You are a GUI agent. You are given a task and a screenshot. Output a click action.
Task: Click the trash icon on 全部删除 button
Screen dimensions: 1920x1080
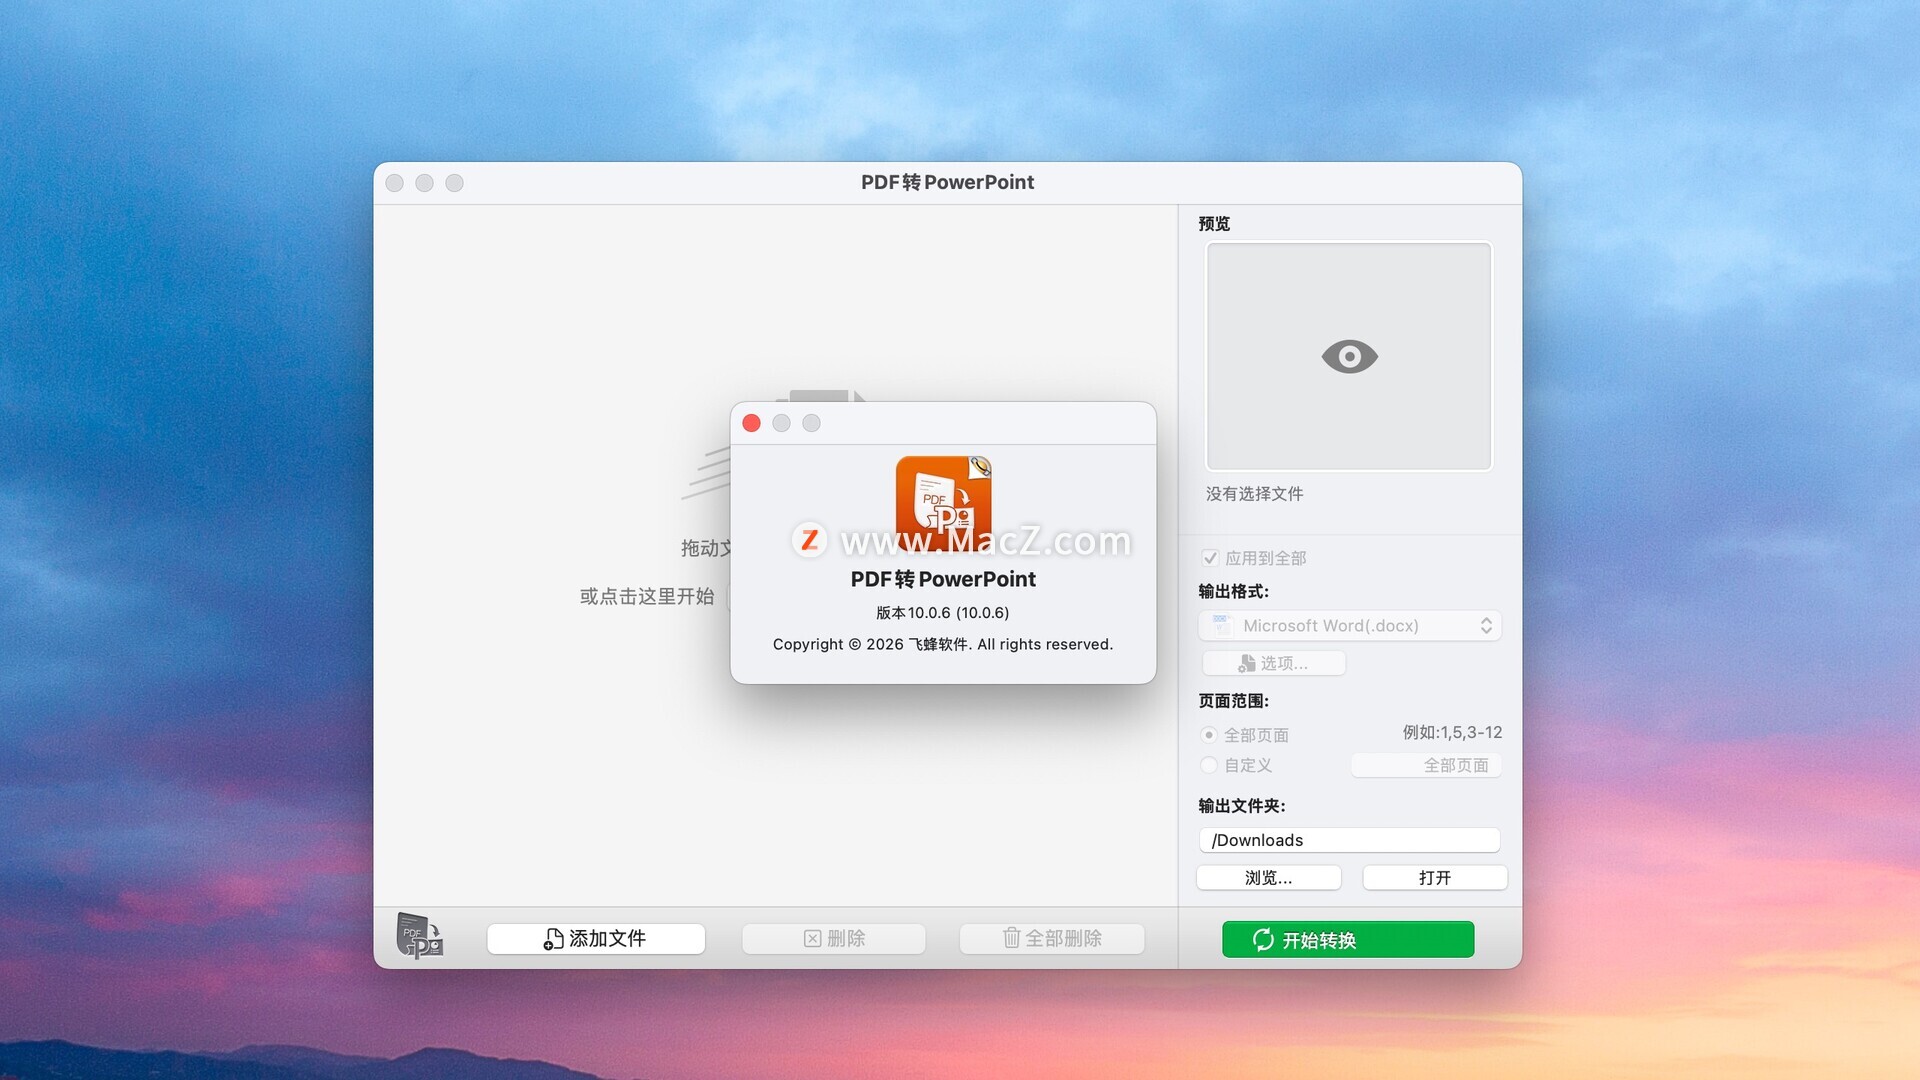click(1011, 938)
